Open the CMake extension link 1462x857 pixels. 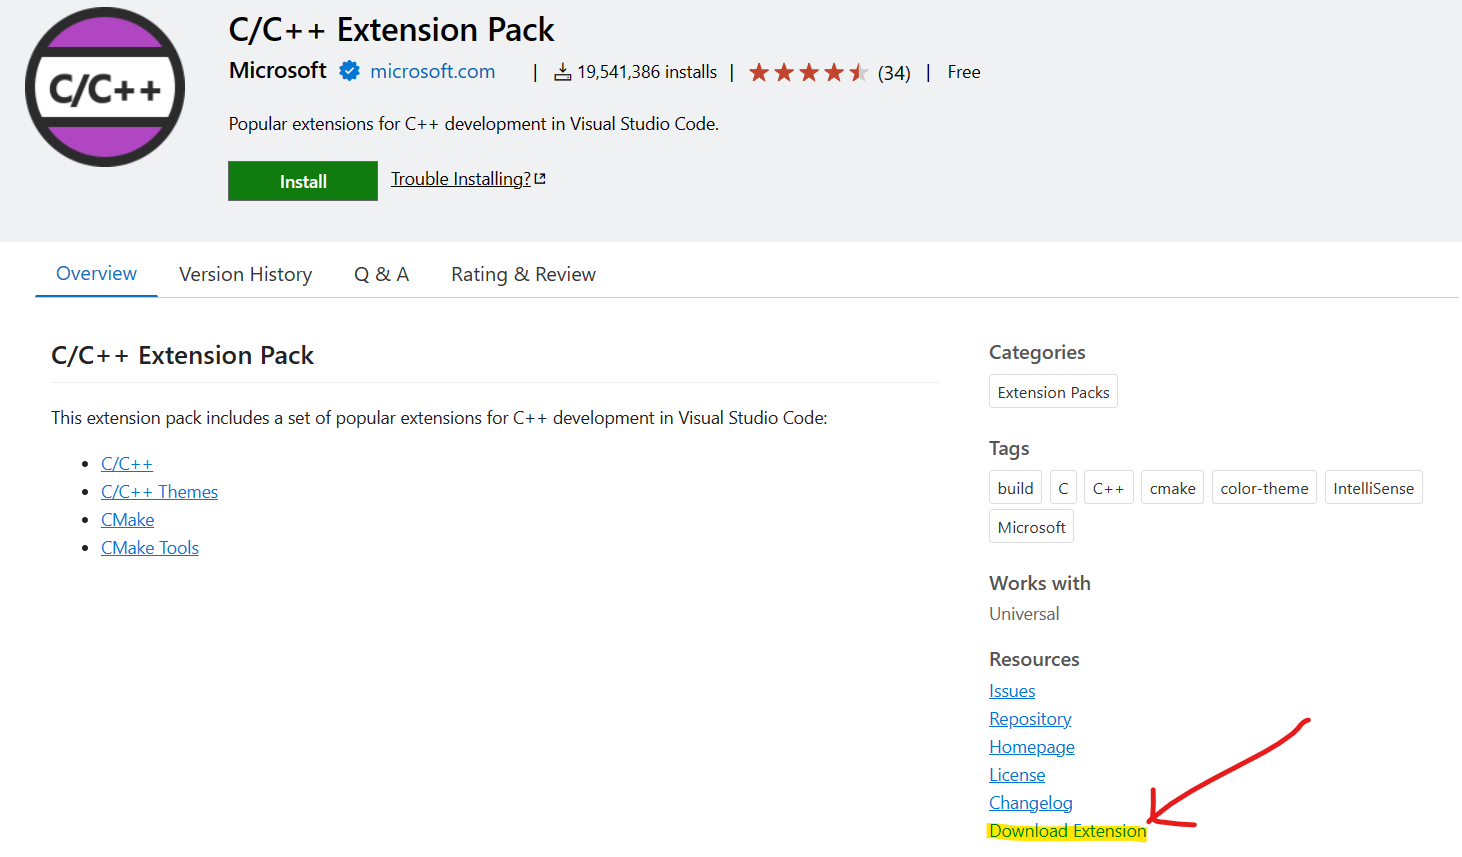[x=128, y=520]
